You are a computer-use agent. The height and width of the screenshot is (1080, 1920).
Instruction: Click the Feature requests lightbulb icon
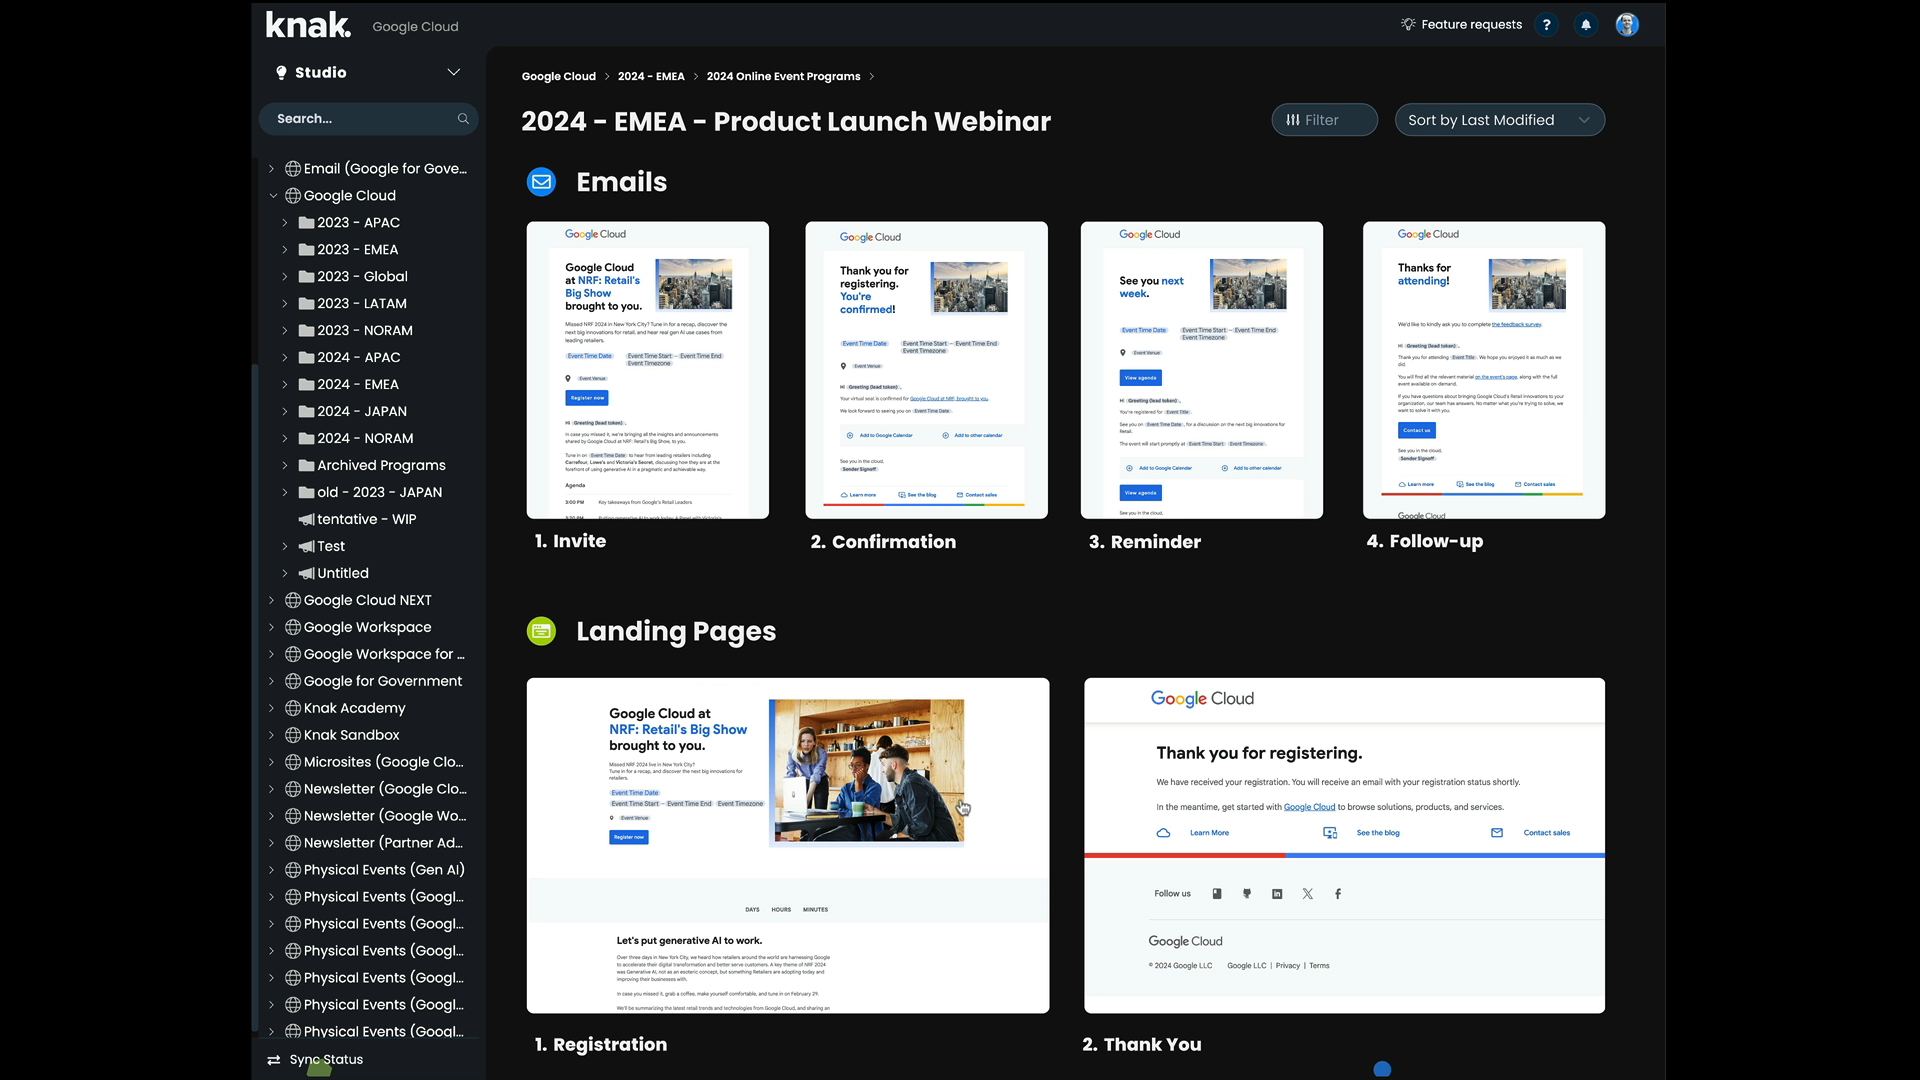pyautogui.click(x=1408, y=24)
